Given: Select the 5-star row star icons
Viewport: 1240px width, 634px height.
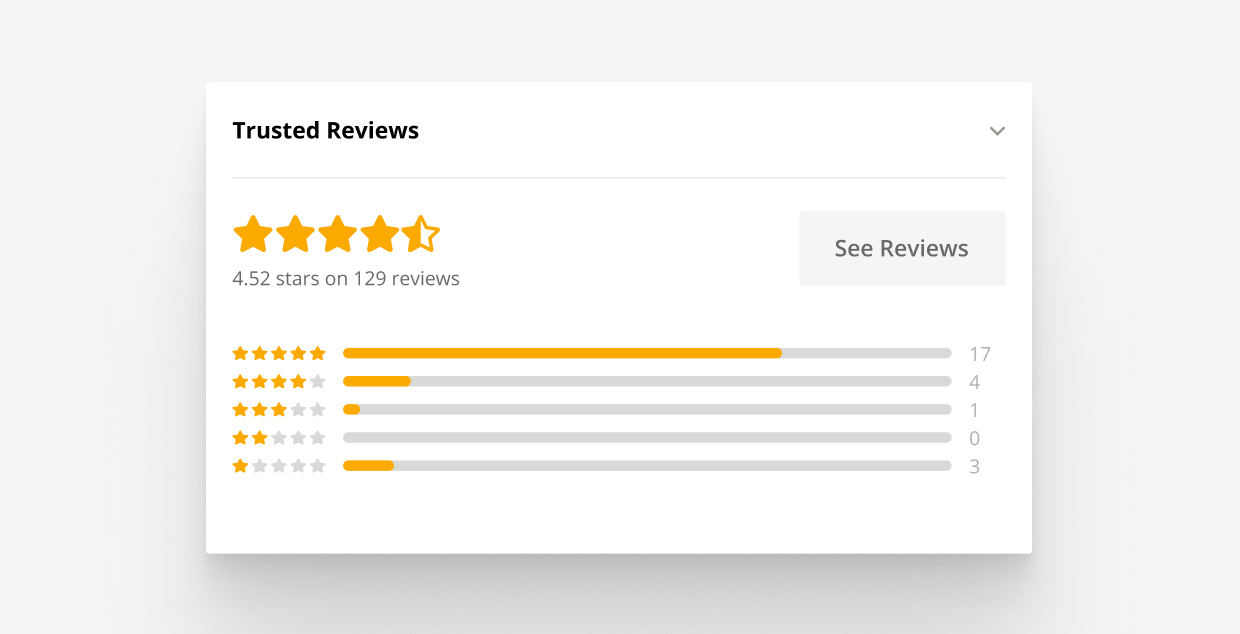Looking at the screenshot, I should (279, 353).
